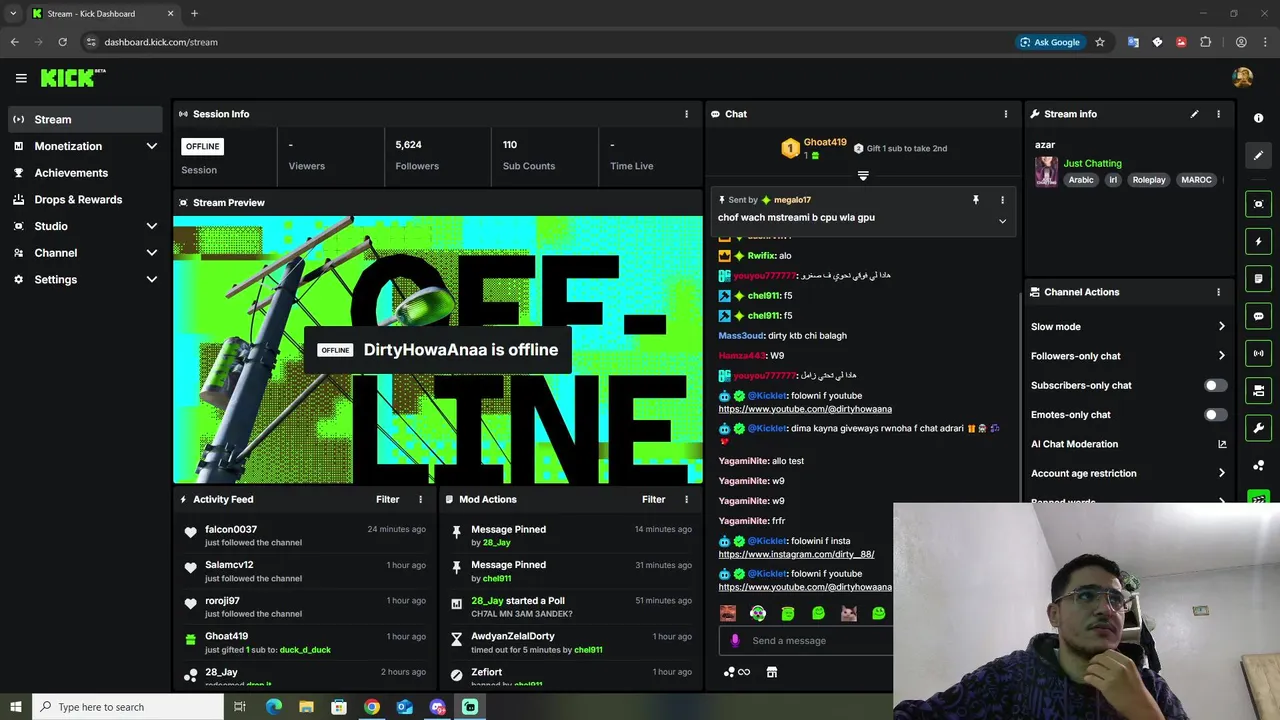Image resolution: width=1280 pixels, height=720 pixels.
Task: Open Chat panel options menu
Action: click(x=1006, y=114)
